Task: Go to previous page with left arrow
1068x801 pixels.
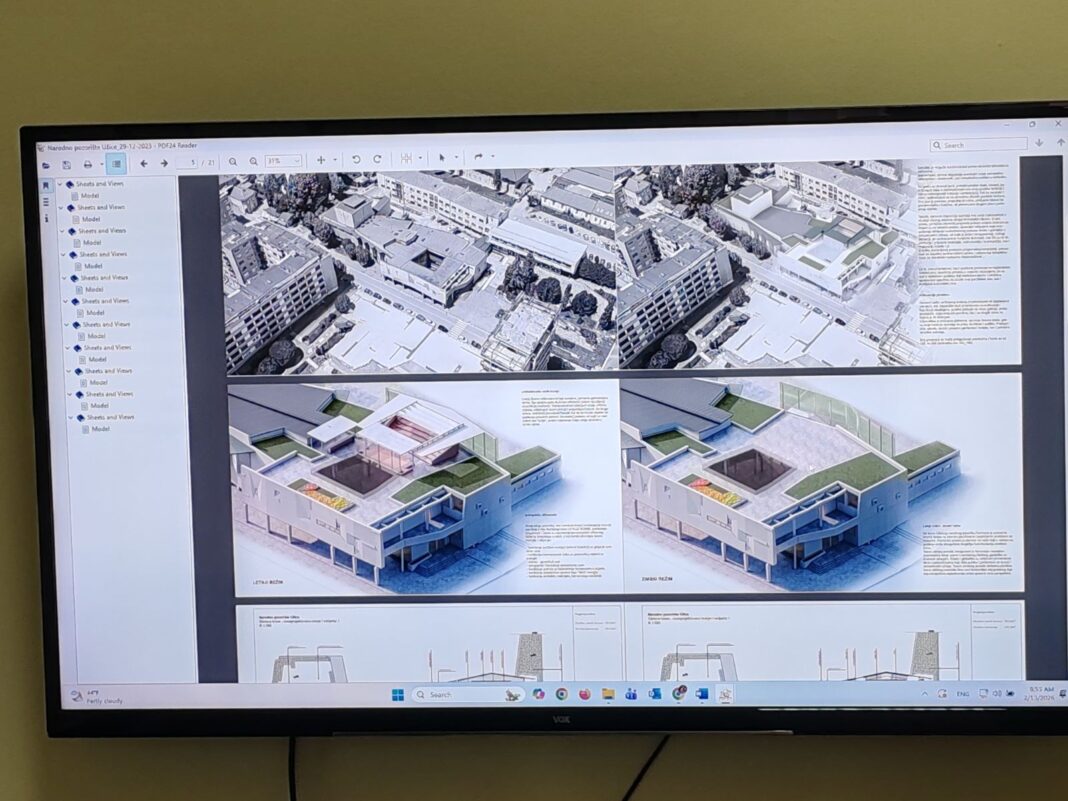Action: coord(144,163)
